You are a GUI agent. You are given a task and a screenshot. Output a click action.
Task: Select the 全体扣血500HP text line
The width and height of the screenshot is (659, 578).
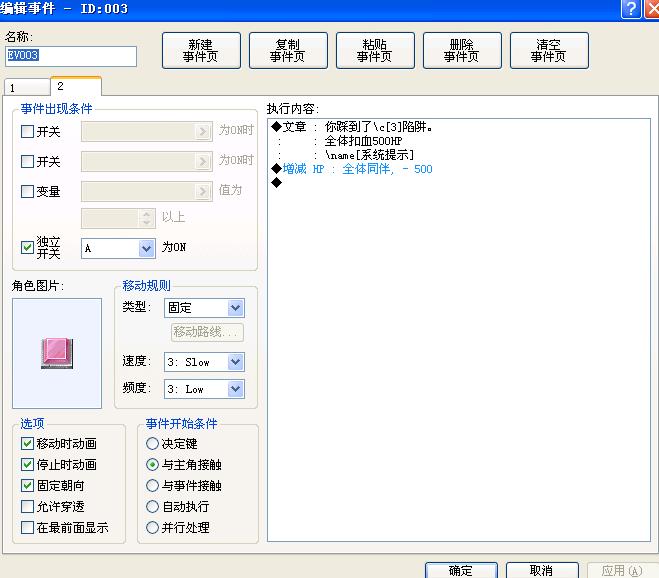point(363,141)
